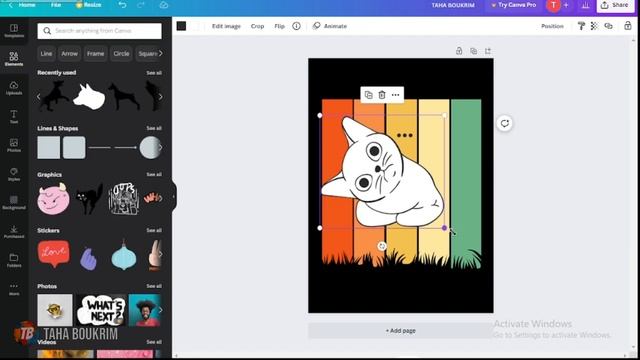Select the Circle filter chip
Viewport: 640px width, 360px height.
[121, 53]
